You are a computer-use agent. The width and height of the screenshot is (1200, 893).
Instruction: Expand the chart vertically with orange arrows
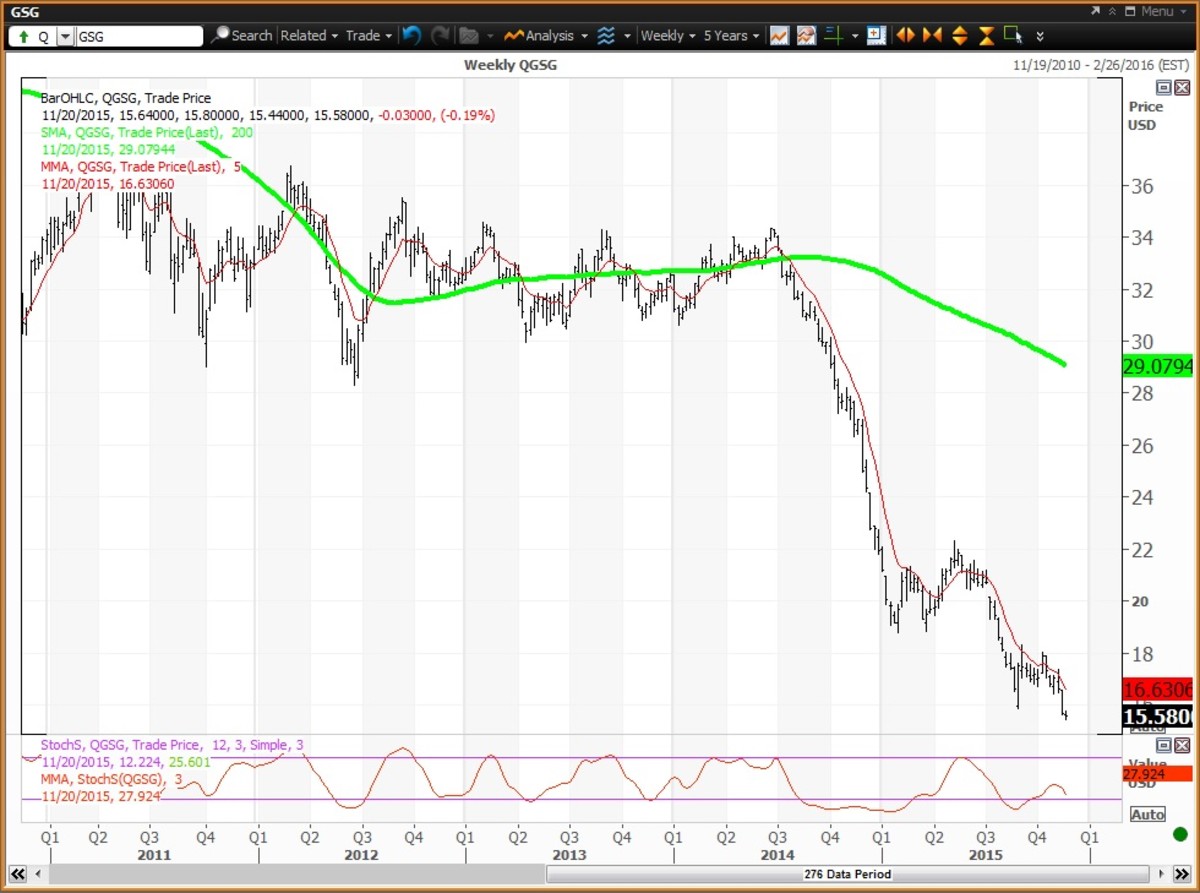[959, 35]
